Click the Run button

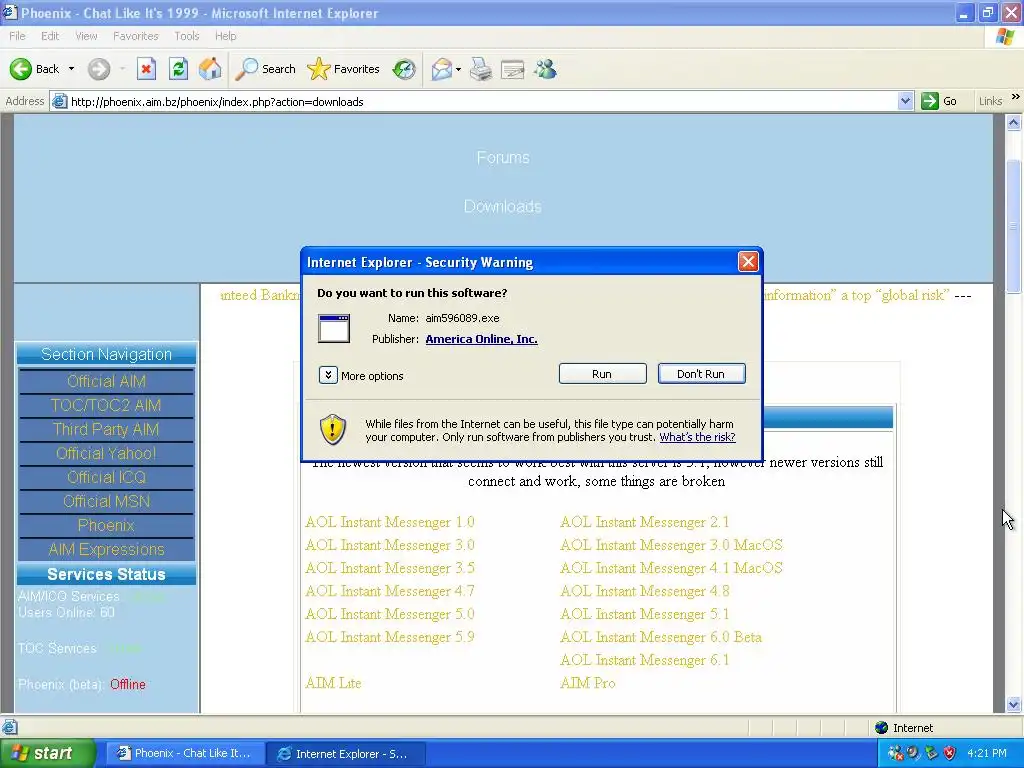602,374
